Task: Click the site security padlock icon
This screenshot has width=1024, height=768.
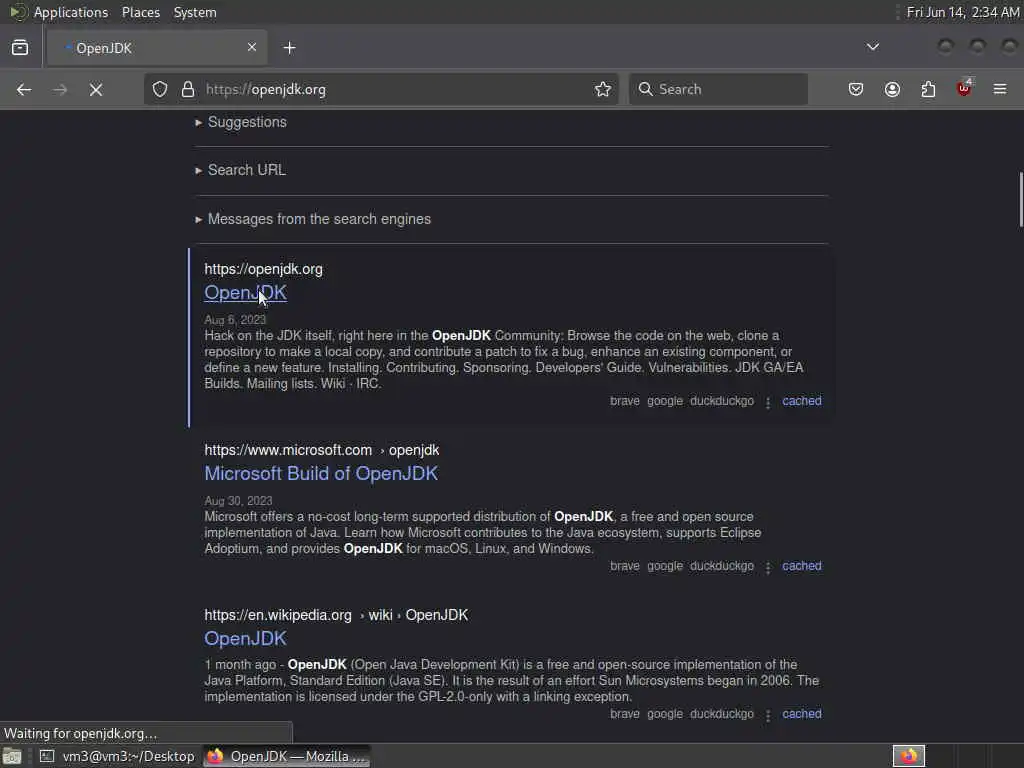Action: click(188, 89)
